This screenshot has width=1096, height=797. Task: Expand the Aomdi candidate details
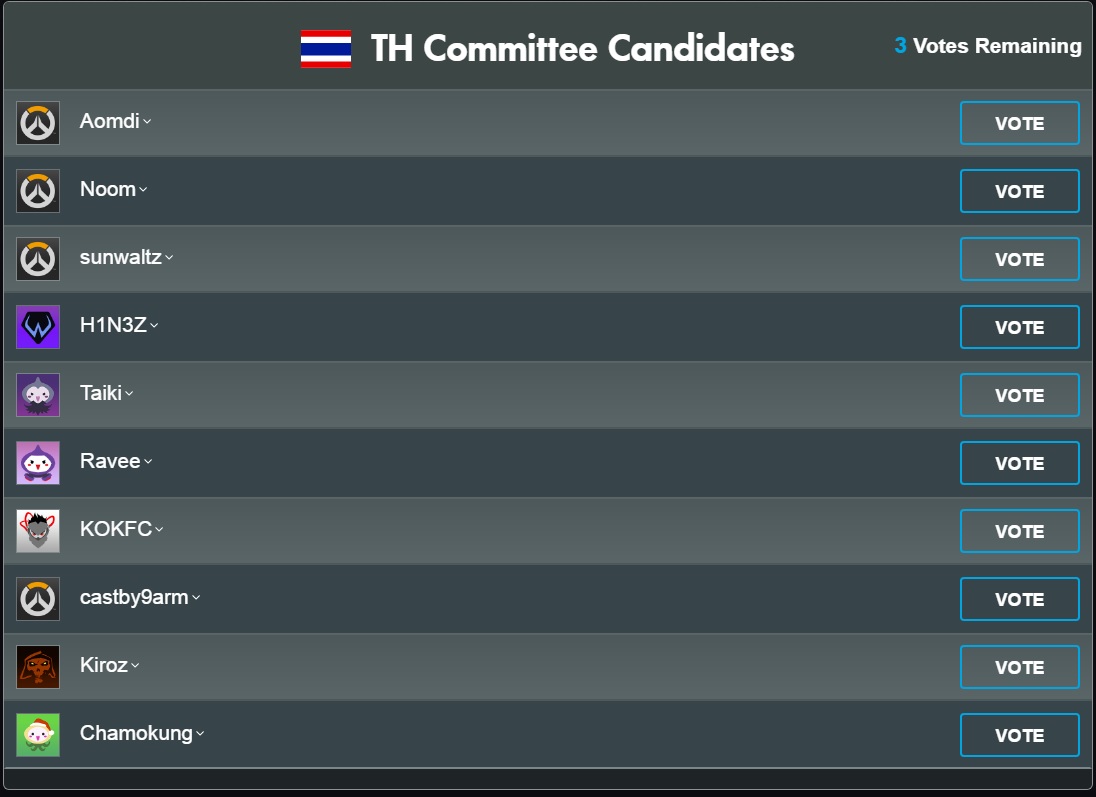pyautogui.click(x=147, y=122)
